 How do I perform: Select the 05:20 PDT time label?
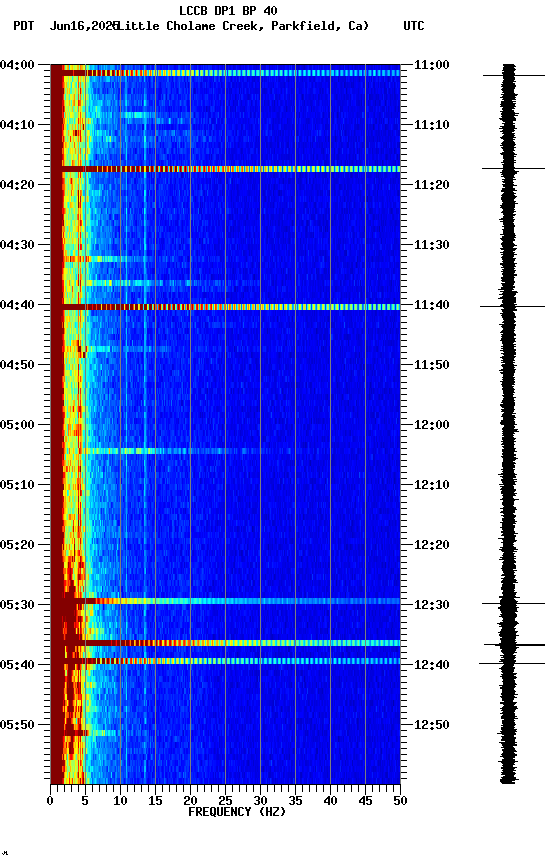tap(17, 545)
